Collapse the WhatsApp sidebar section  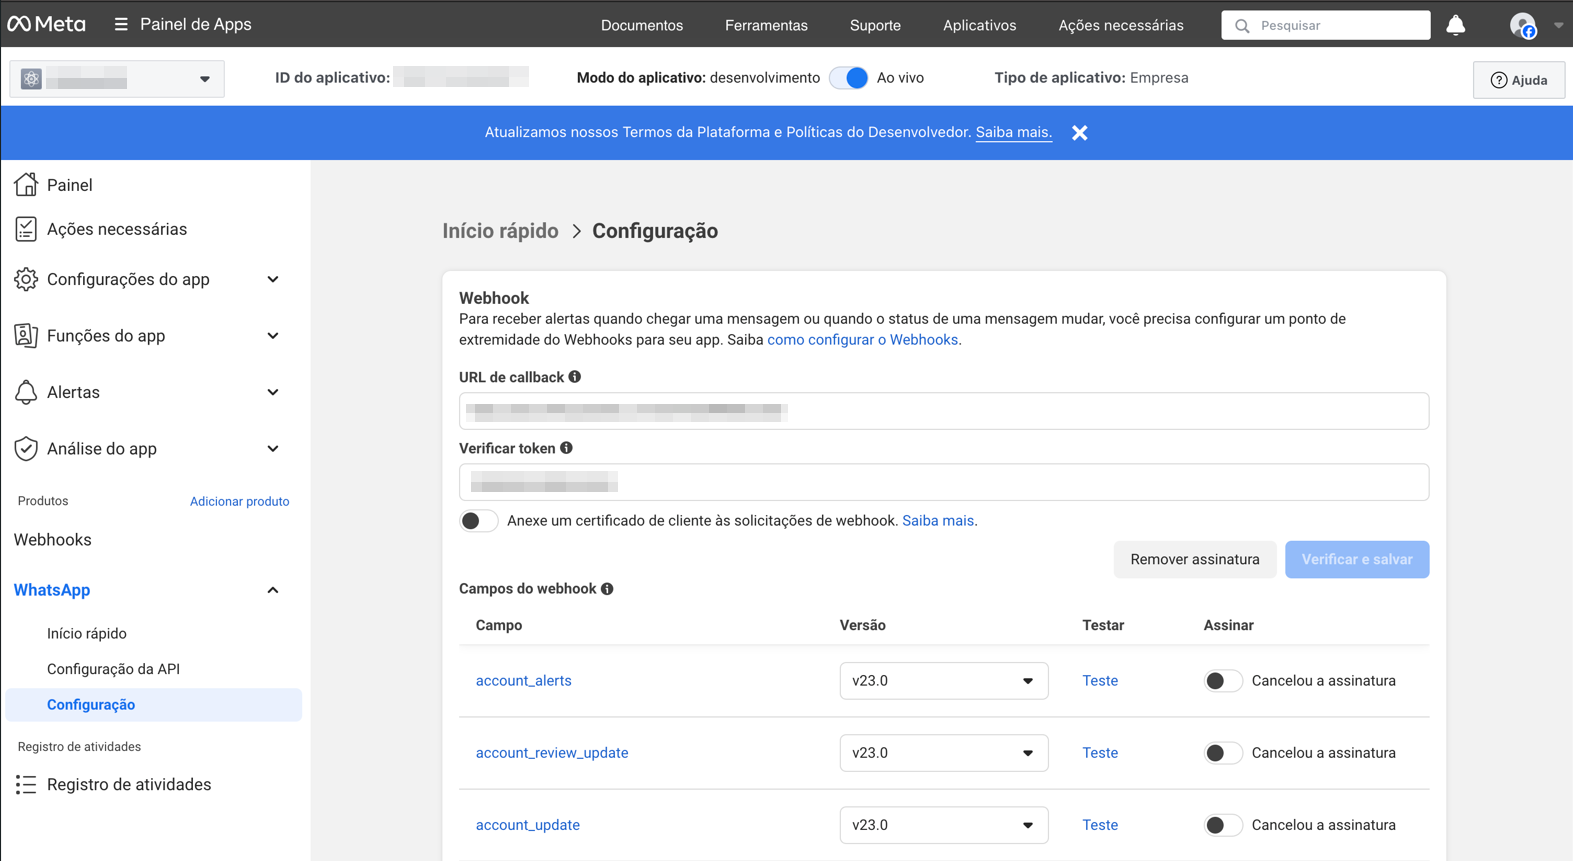pyautogui.click(x=273, y=590)
